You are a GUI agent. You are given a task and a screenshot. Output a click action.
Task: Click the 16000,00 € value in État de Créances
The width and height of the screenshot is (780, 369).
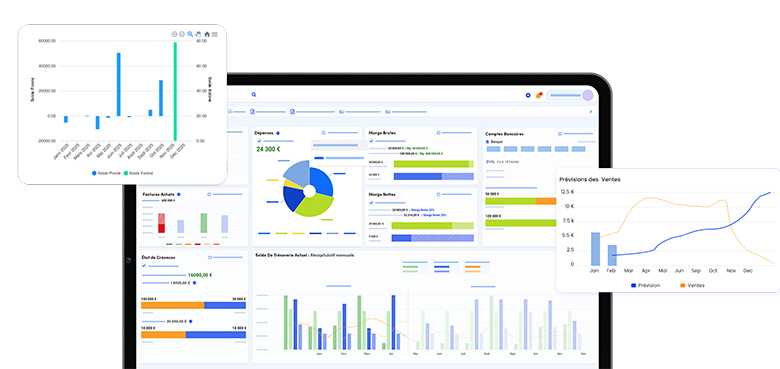(x=200, y=275)
